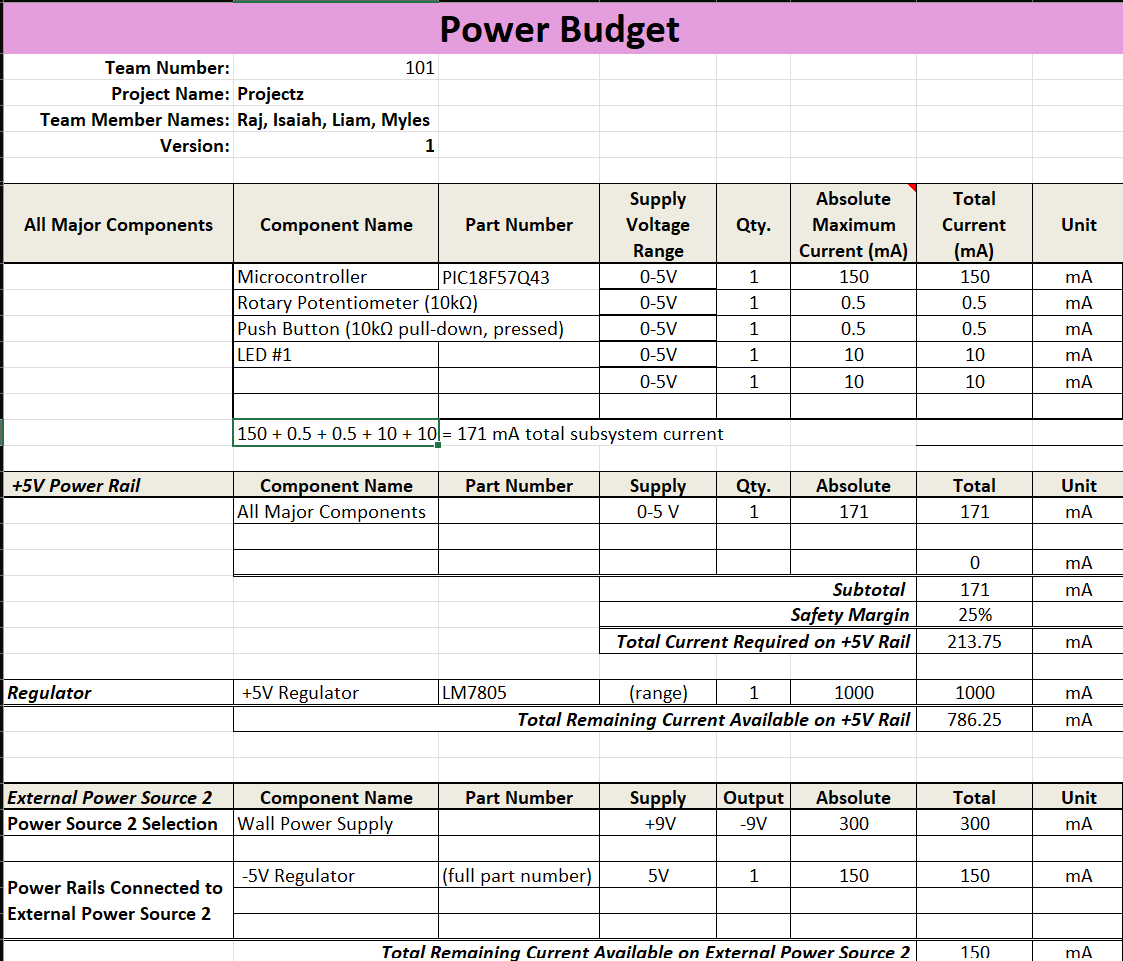Click the Projectz project name cell
The height and width of the screenshot is (961, 1123).
point(271,94)
